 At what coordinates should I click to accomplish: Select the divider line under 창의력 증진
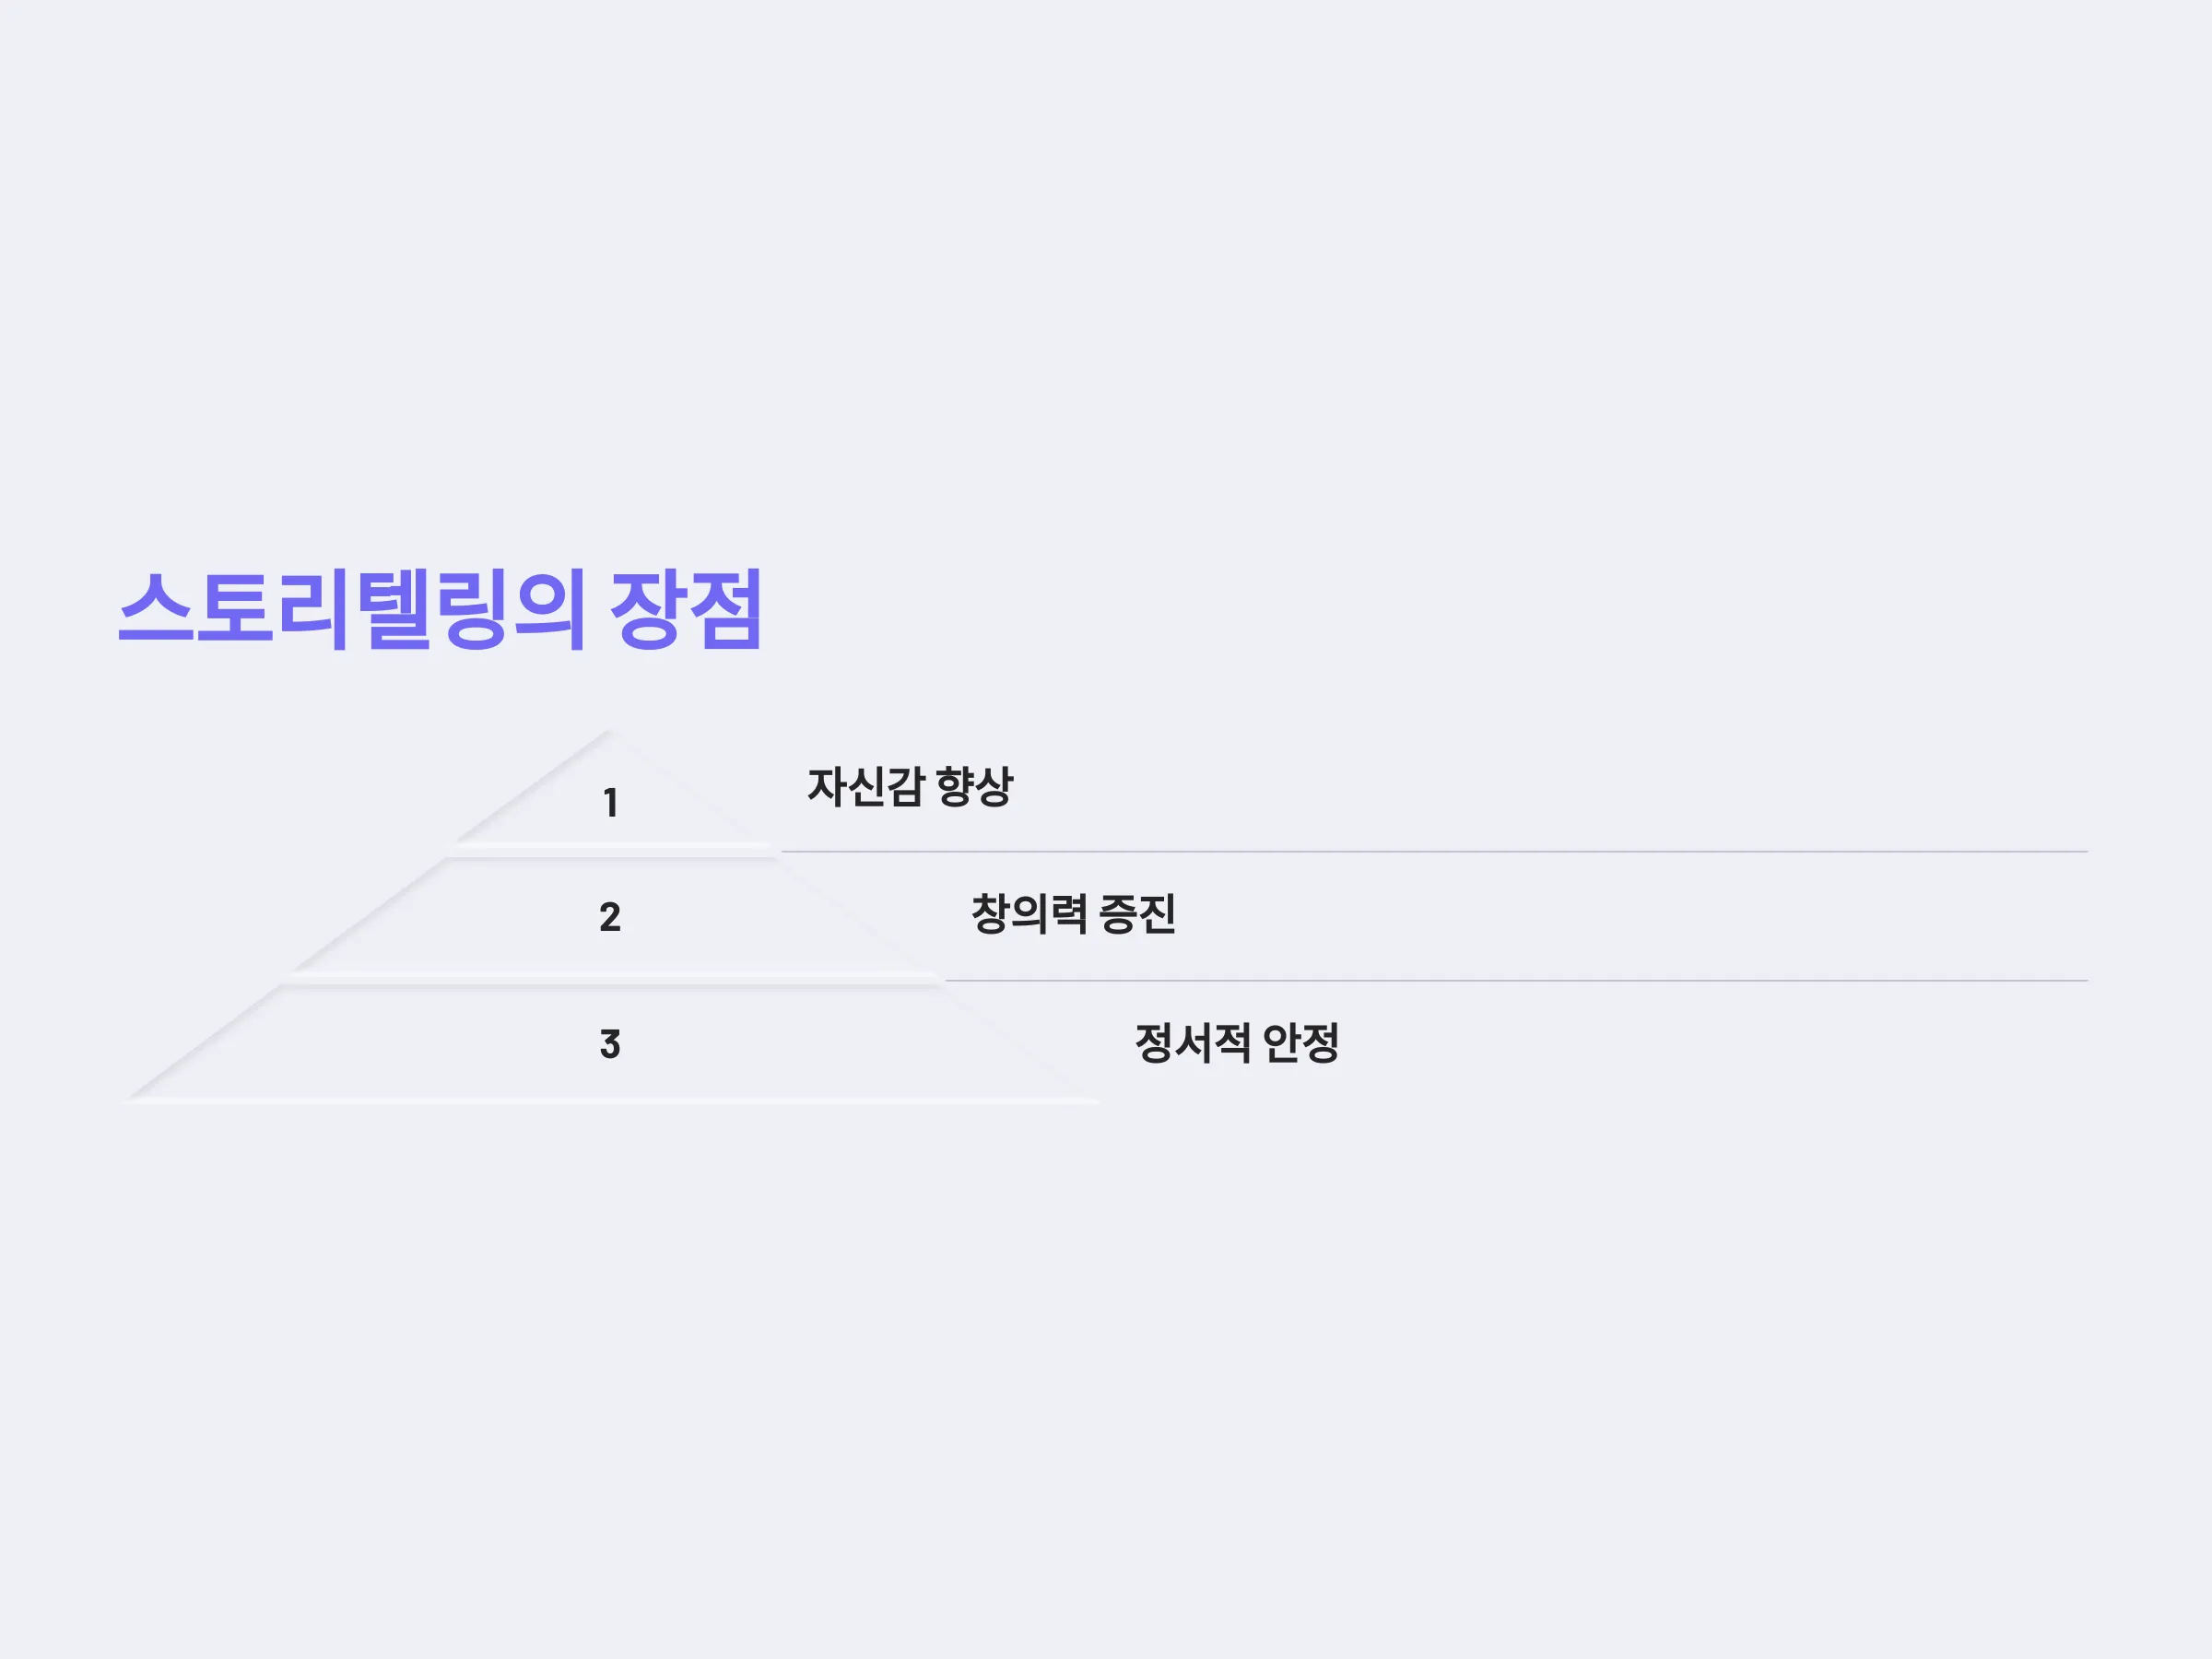pyautogui.click(x=1516, y=981)
